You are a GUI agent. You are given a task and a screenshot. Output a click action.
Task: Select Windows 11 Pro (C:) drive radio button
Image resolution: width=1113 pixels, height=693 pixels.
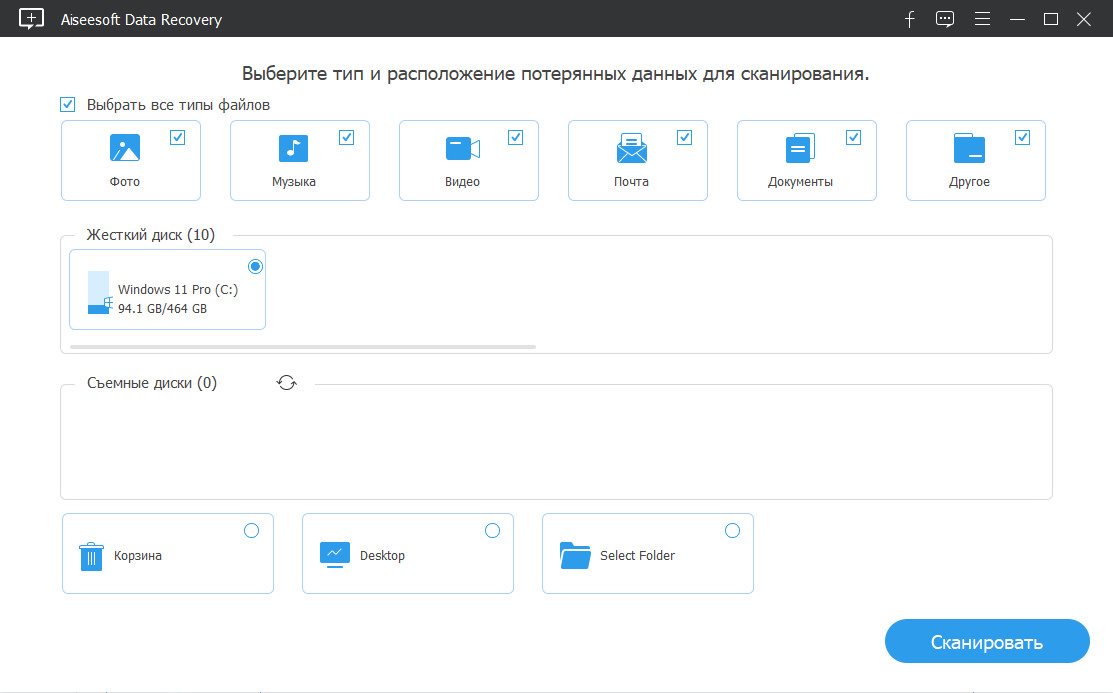click(256, 266)
